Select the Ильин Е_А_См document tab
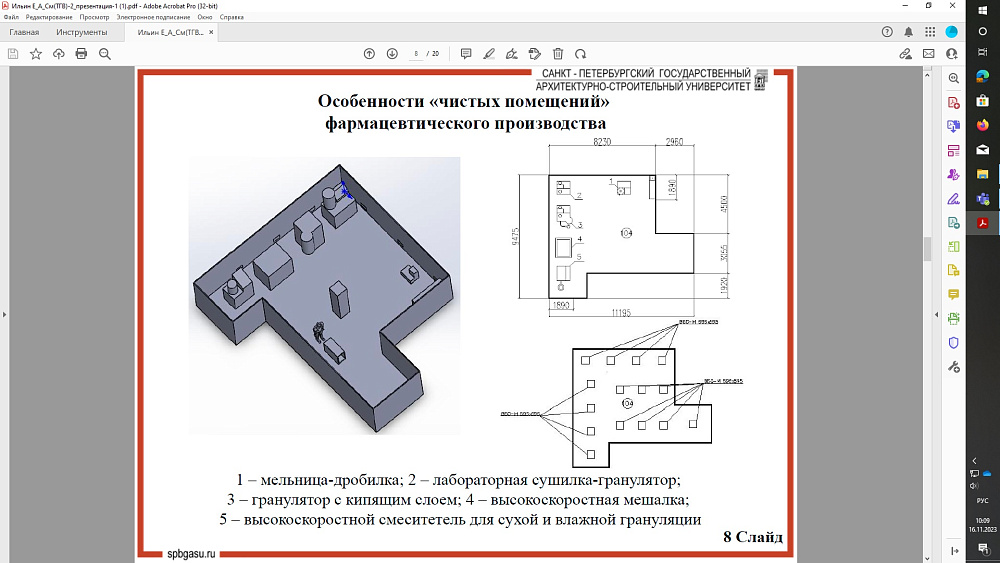Image resolution: width=1000 pixels, height=563 pixels. [x=170, y=32]
